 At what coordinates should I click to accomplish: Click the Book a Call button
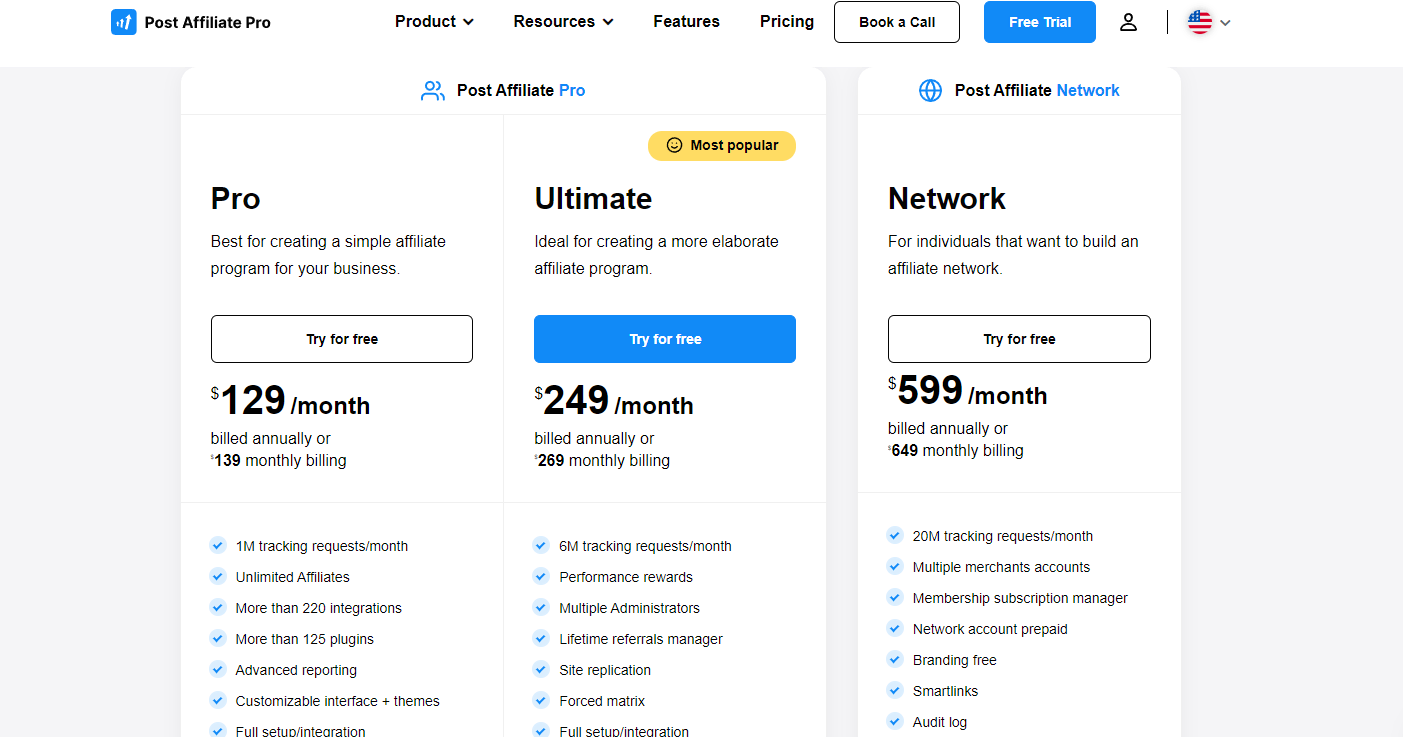tap(897, 22)
